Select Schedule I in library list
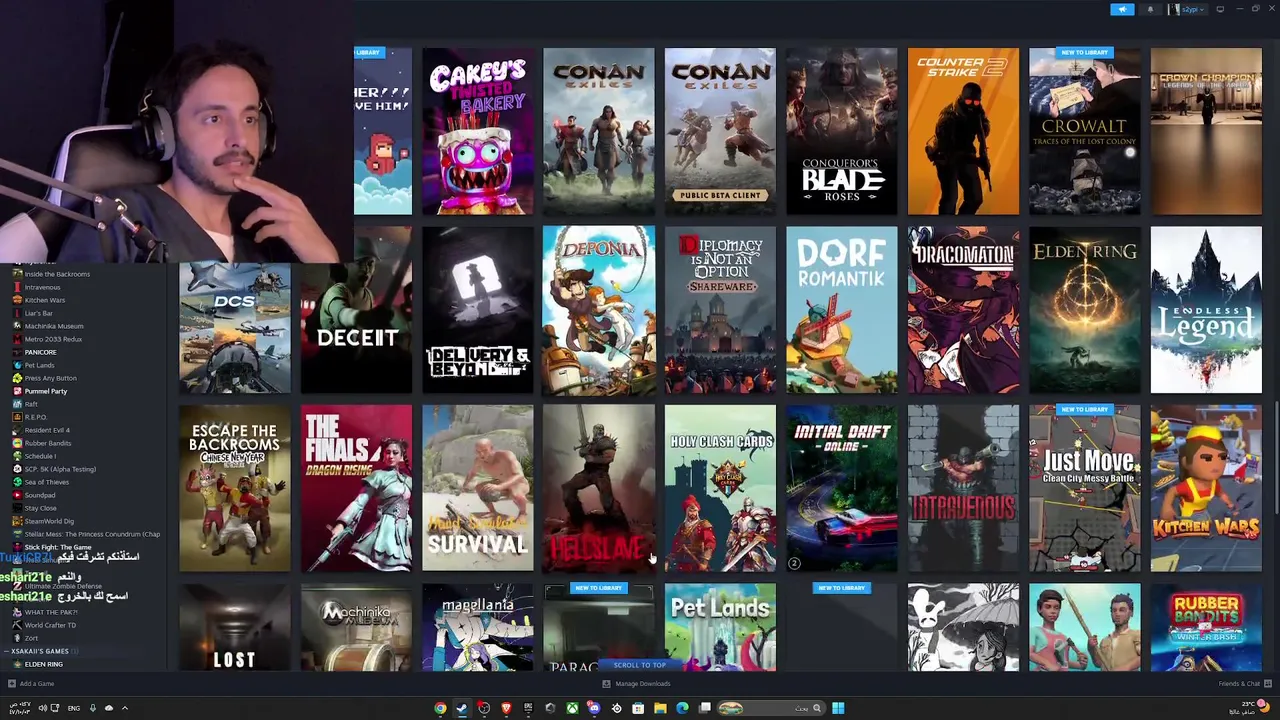The image size is (1280, 720). (40, 456)
